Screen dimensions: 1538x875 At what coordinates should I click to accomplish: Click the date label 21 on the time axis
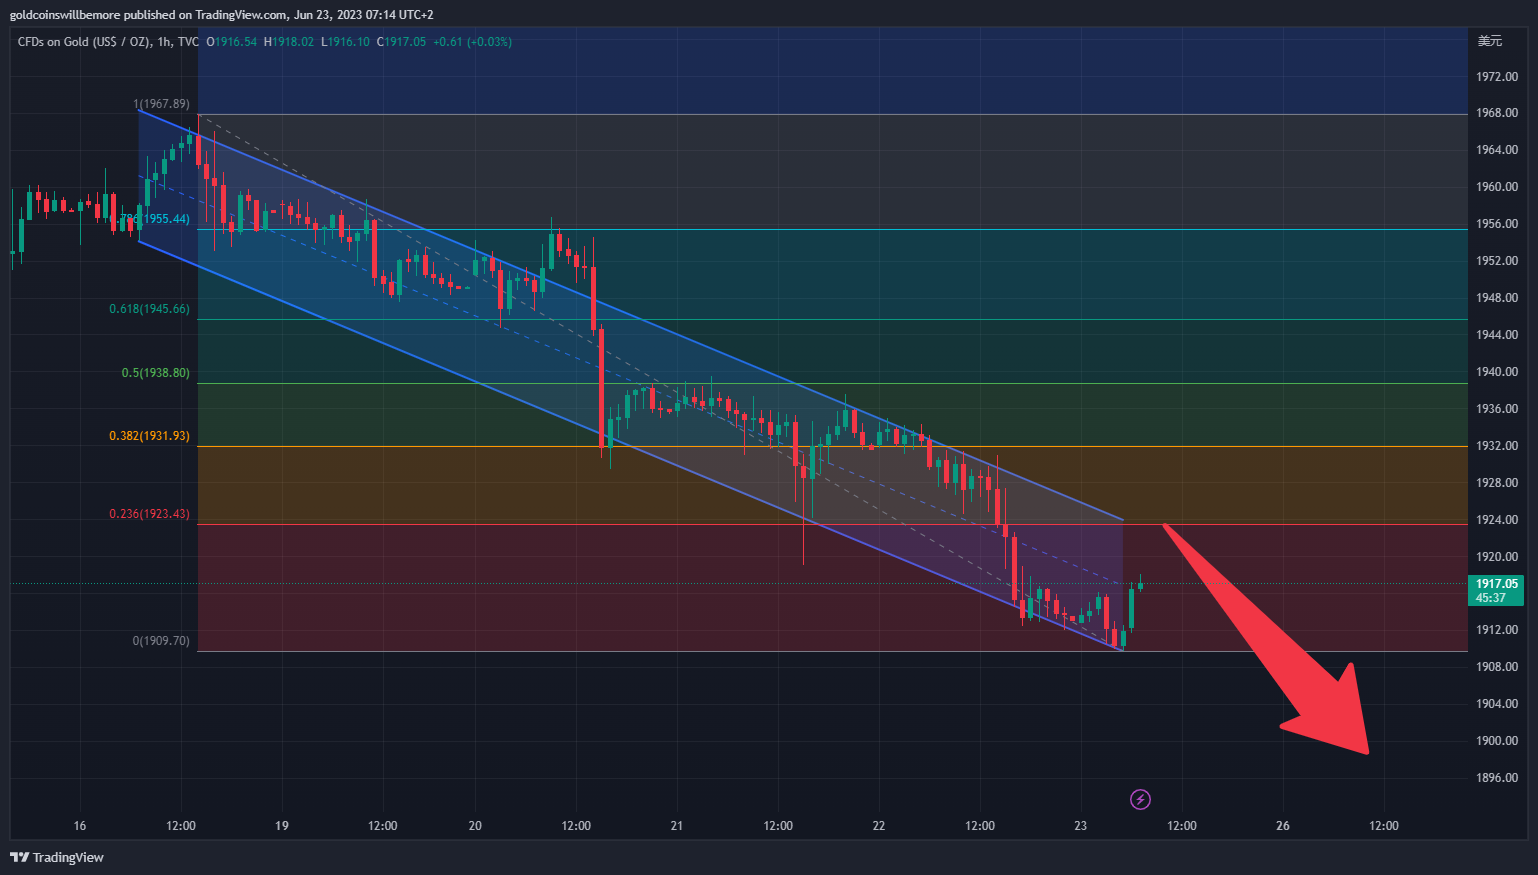(x=677, y=826)
